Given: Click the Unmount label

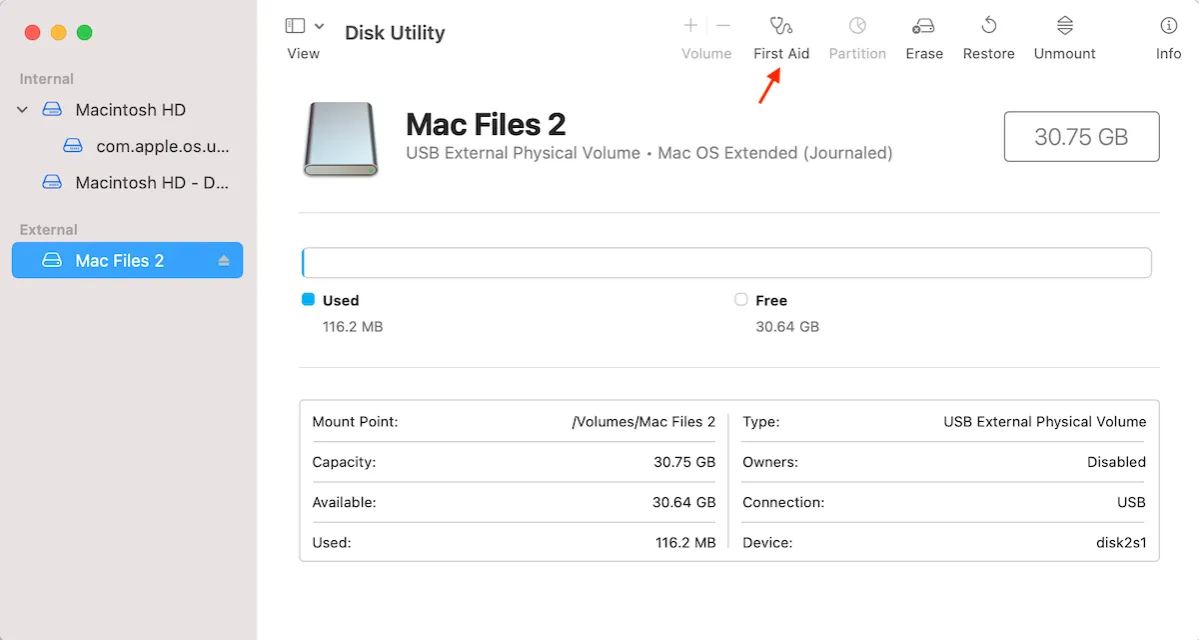Looking at the screenshot, I should [x=1064, y=54].
